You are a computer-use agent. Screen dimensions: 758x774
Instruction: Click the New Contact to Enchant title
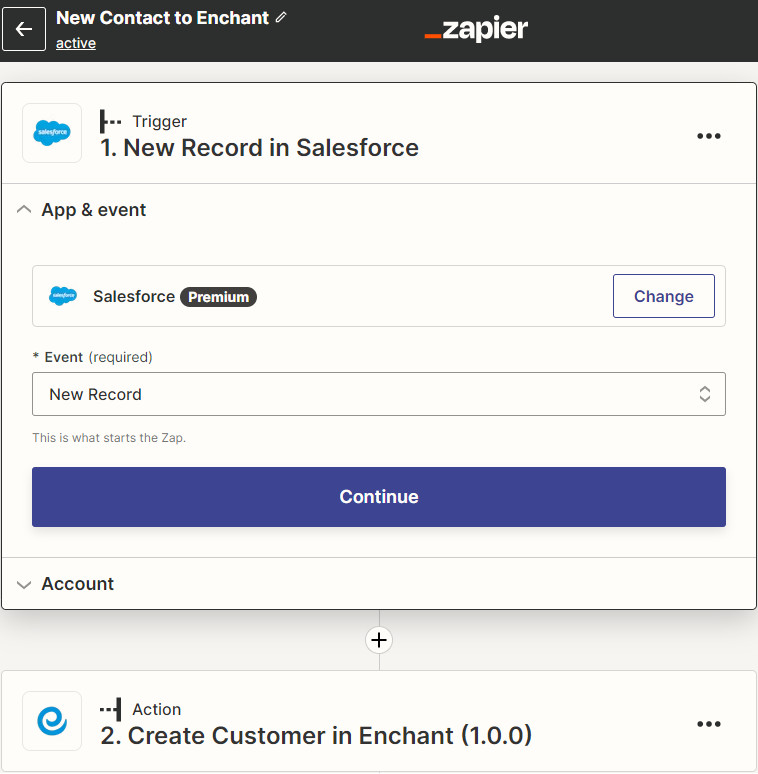click(x=162, y=18)
